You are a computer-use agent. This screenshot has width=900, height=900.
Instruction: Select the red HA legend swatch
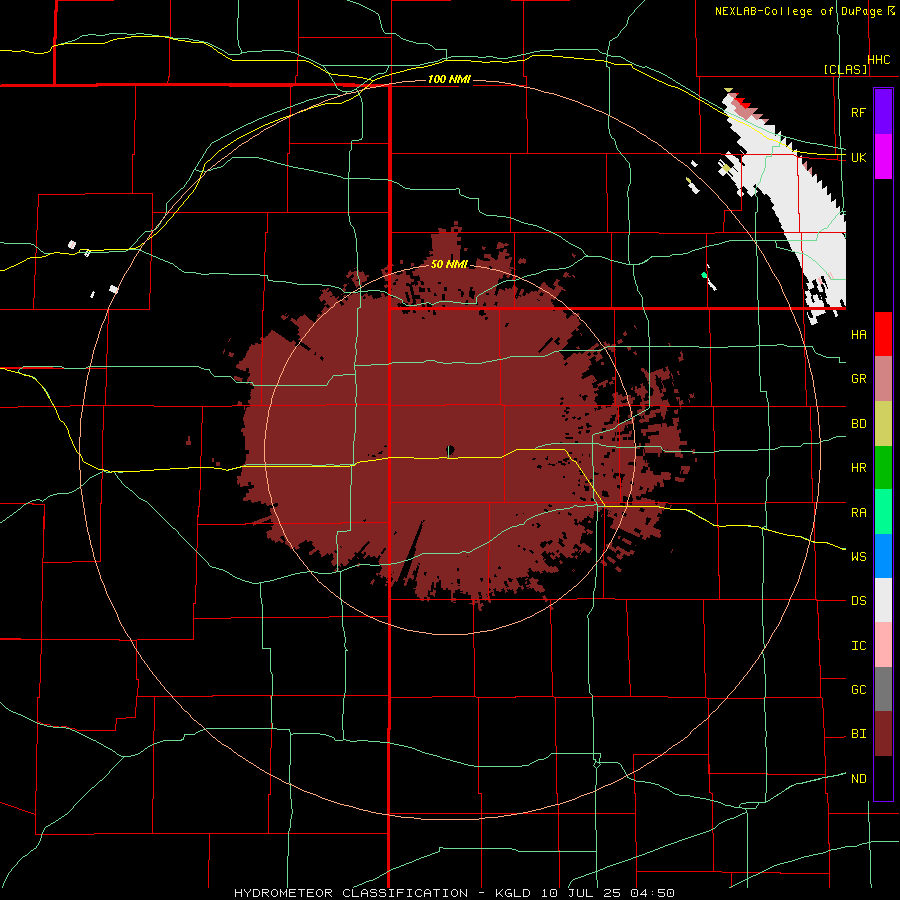(x=883, y=334)
